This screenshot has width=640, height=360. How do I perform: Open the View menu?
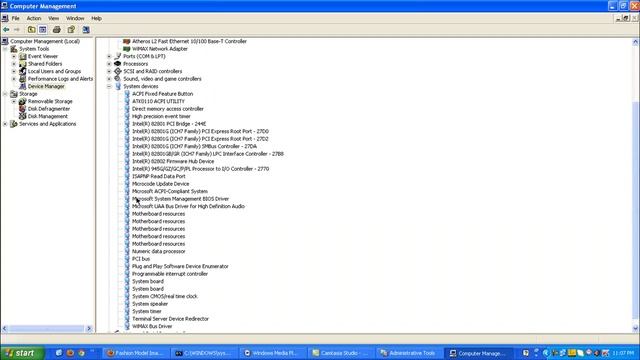(53, 18)
